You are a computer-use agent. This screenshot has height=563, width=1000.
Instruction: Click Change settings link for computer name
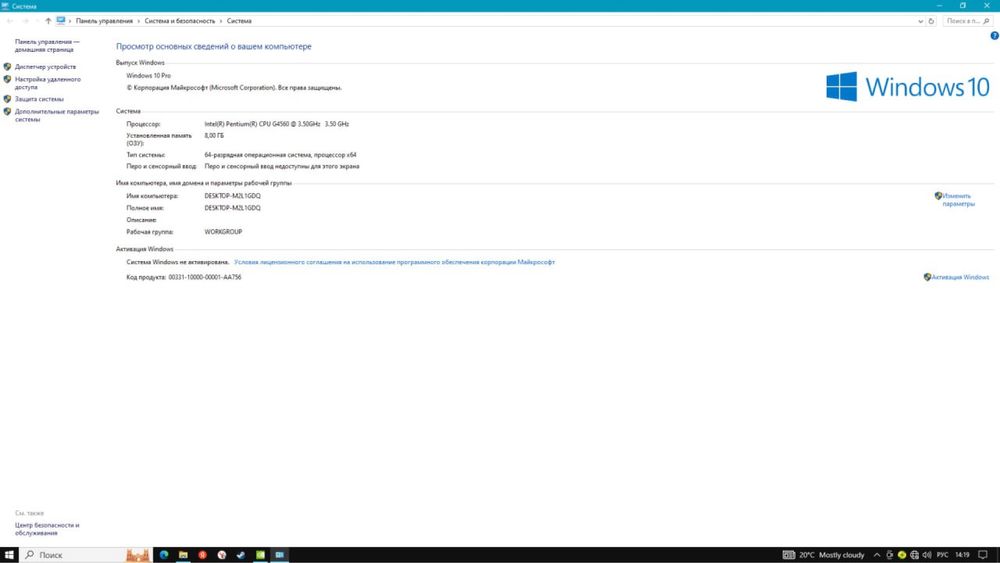point(959,200)
